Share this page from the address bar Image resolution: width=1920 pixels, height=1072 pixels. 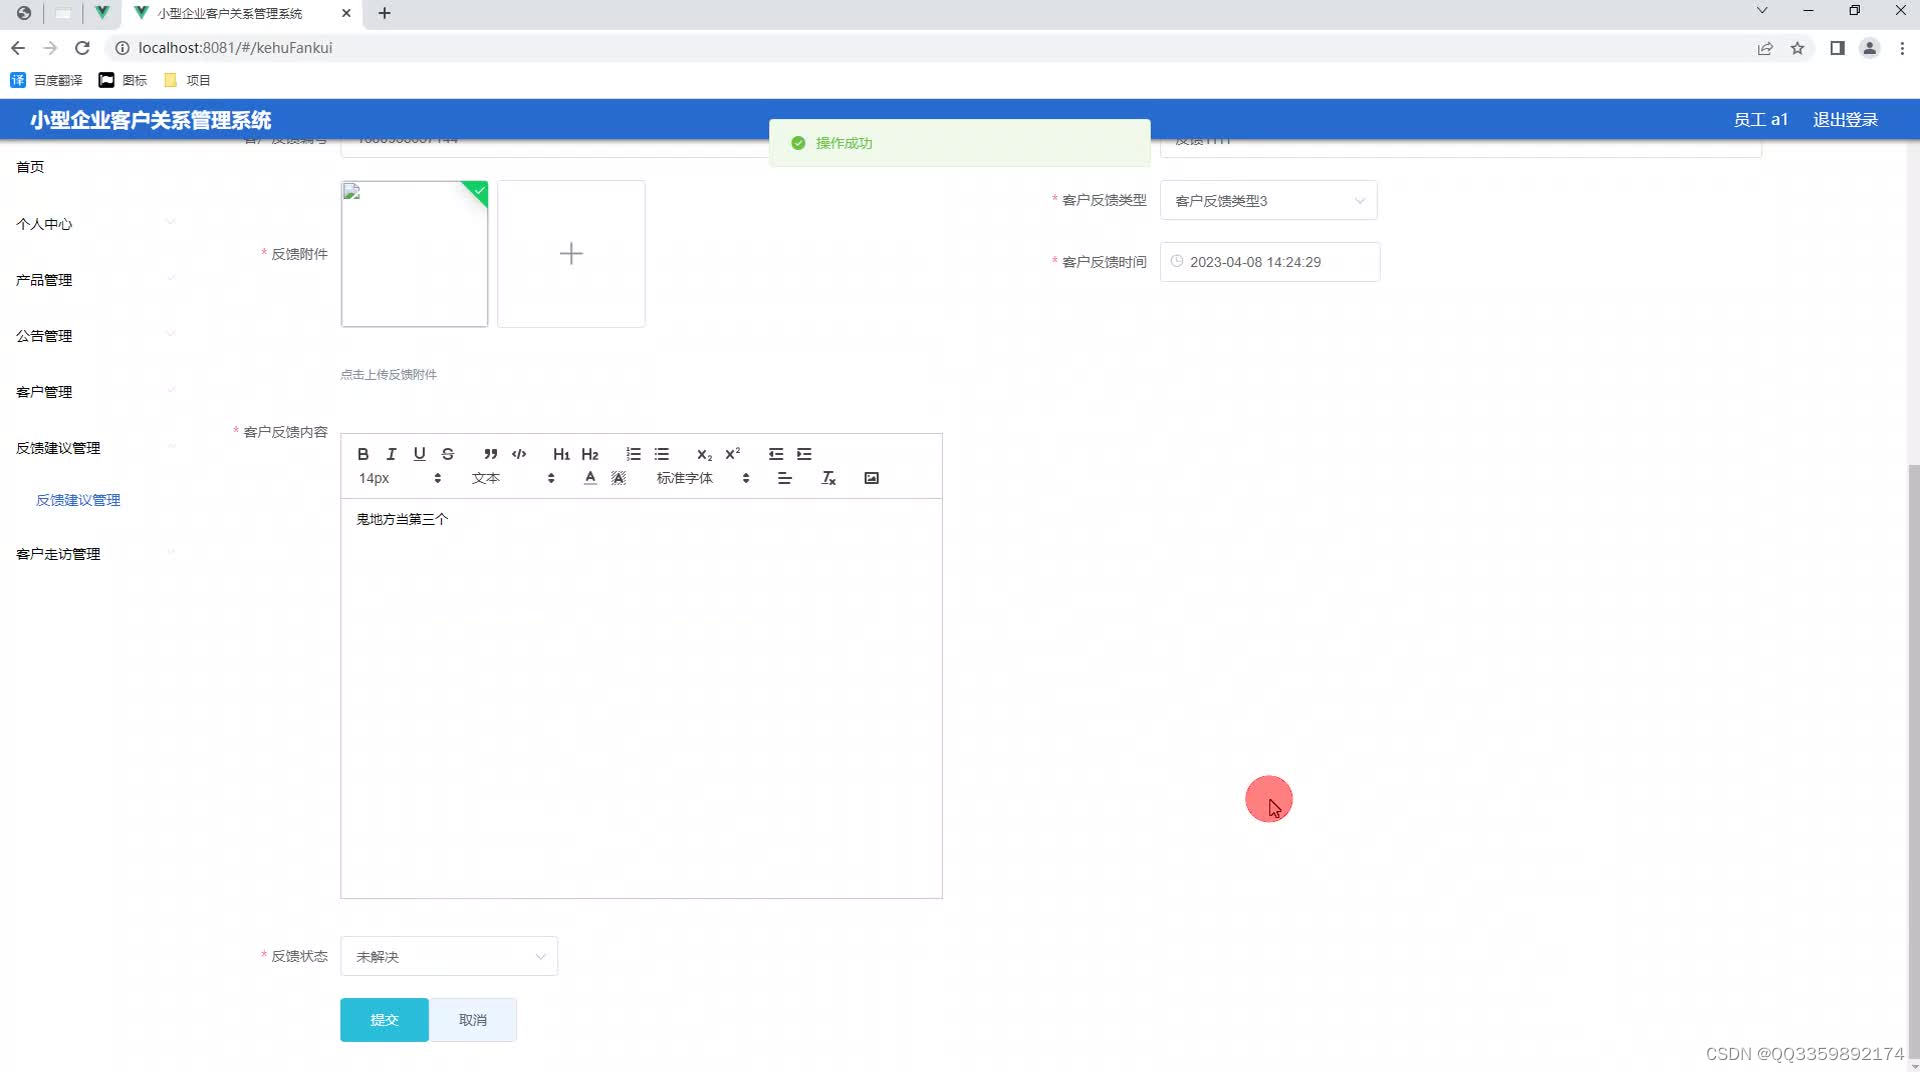(x=1765, y=48)
